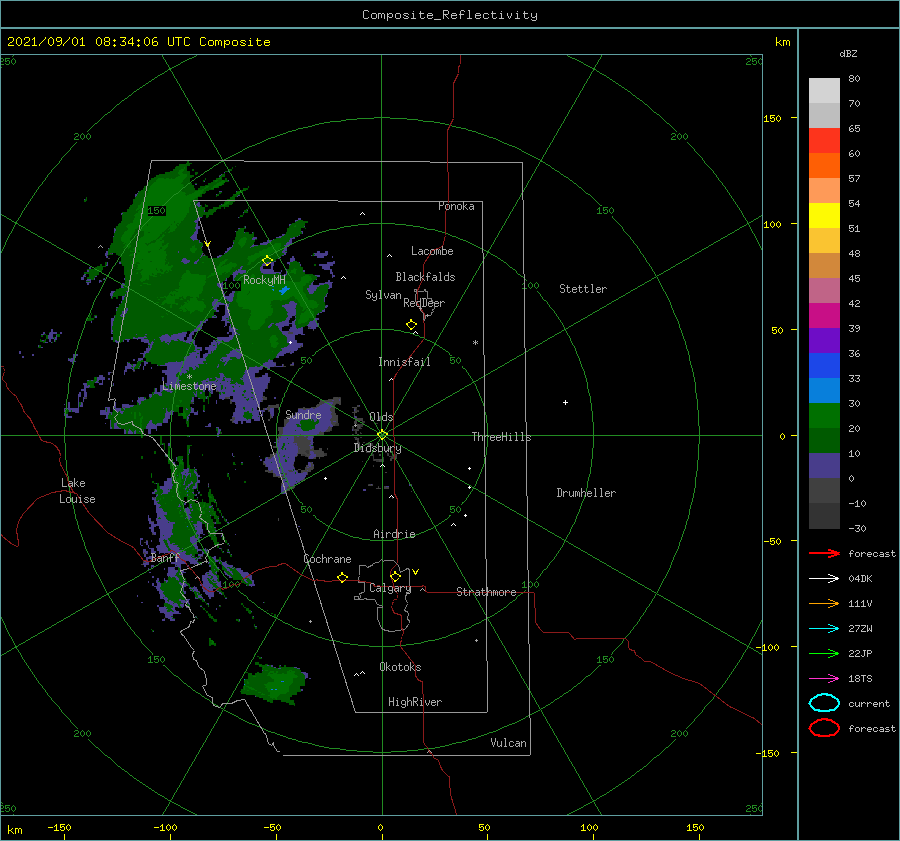Screen dimensions: 900x841
Task: Click the Ponoka city label
Action: [x=456, y=206]
